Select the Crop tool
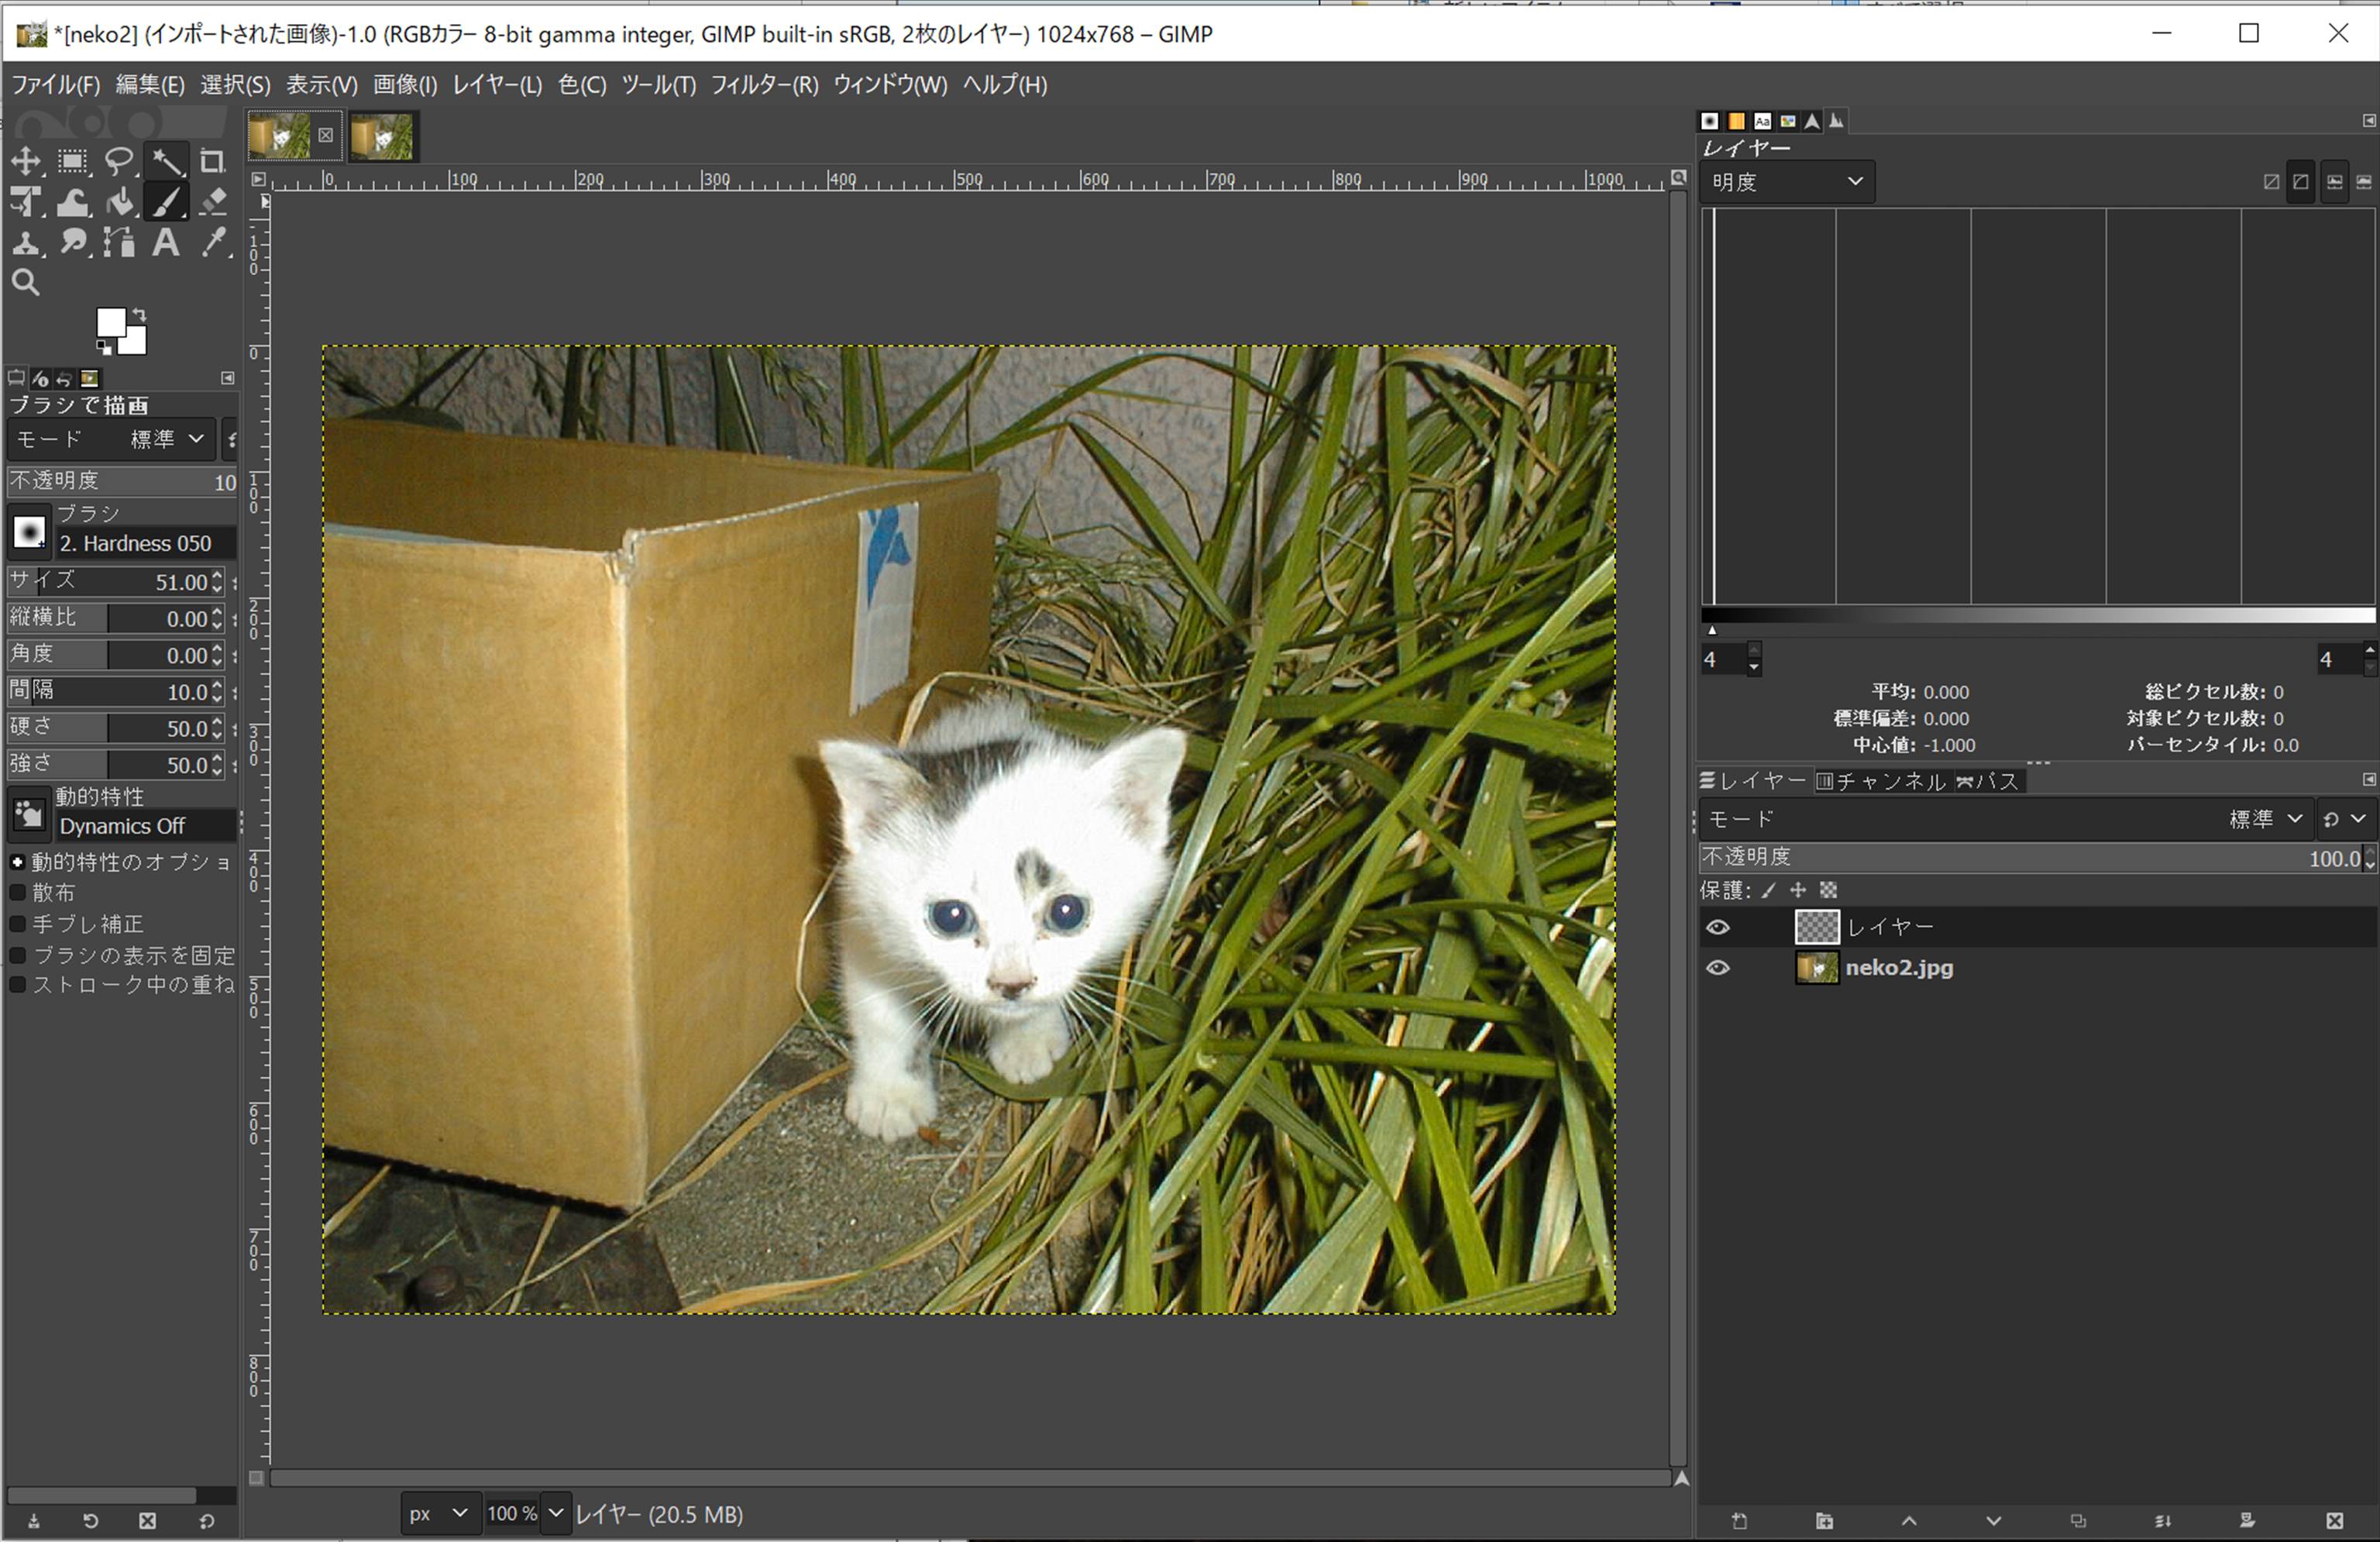The height and width of the screenshot is (1542, 2380). coord(212,161)
